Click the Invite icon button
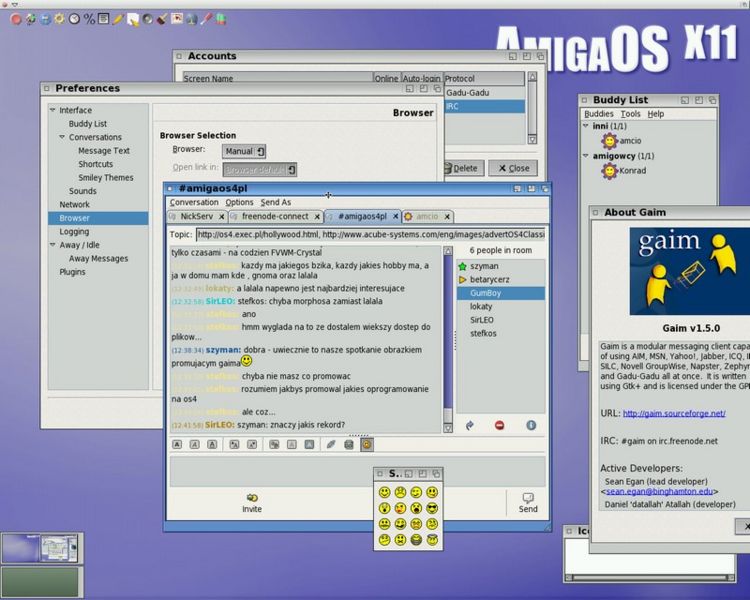 [x=252, y=498]
